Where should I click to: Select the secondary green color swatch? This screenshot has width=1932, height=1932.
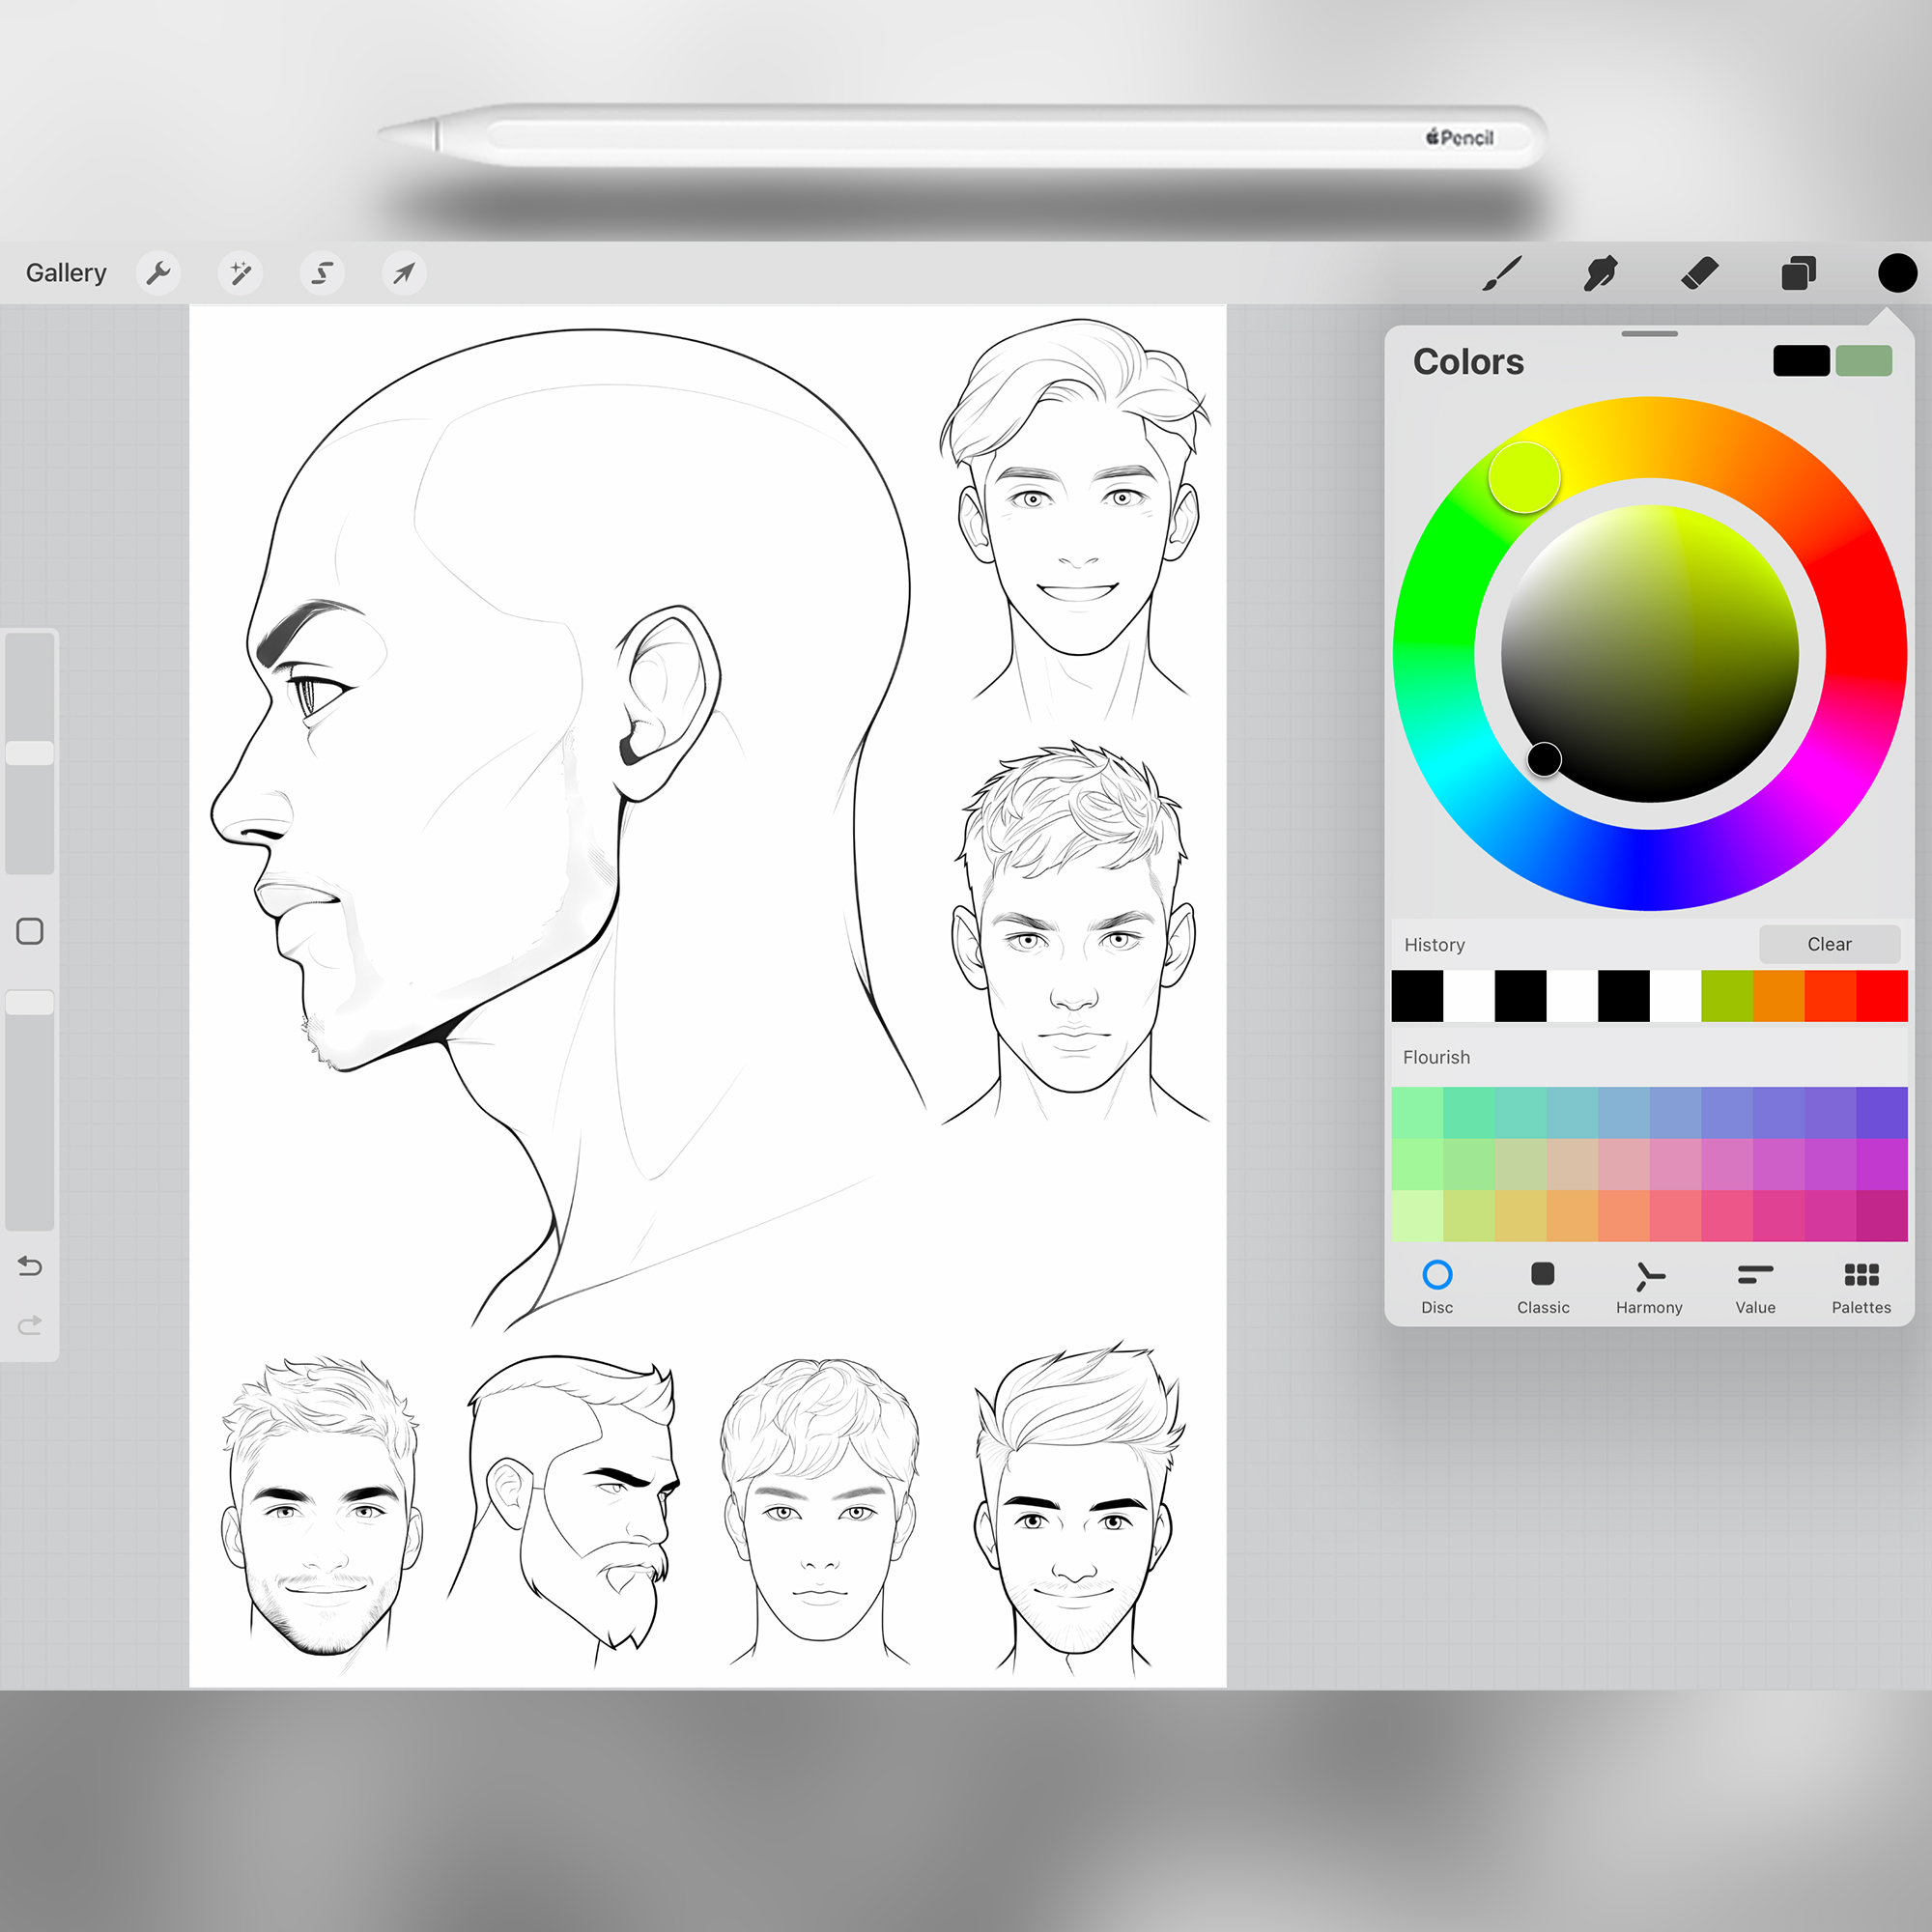tap(1863, 361)
